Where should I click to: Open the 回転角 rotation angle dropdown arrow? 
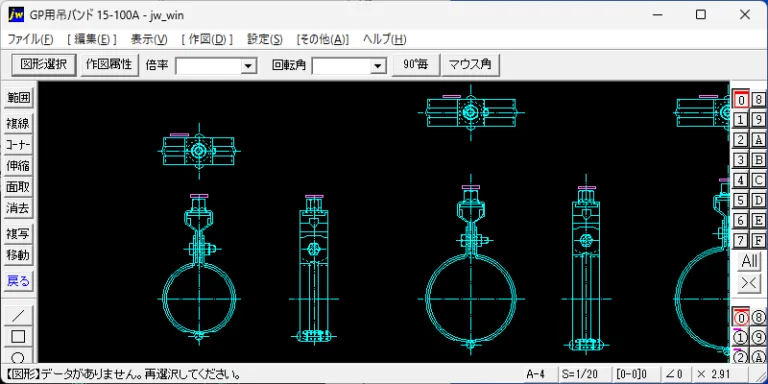coord(378,66)
